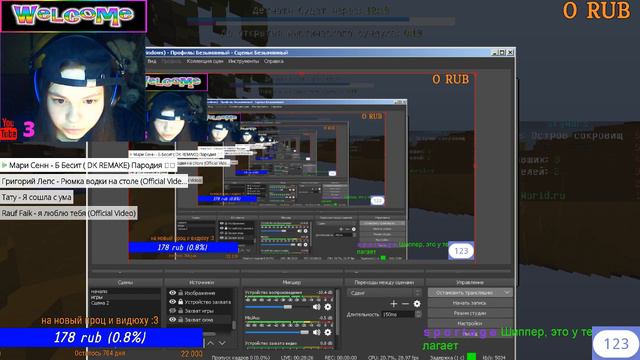
Task: Select the Захват игры source row
Action: click(200, 311)
